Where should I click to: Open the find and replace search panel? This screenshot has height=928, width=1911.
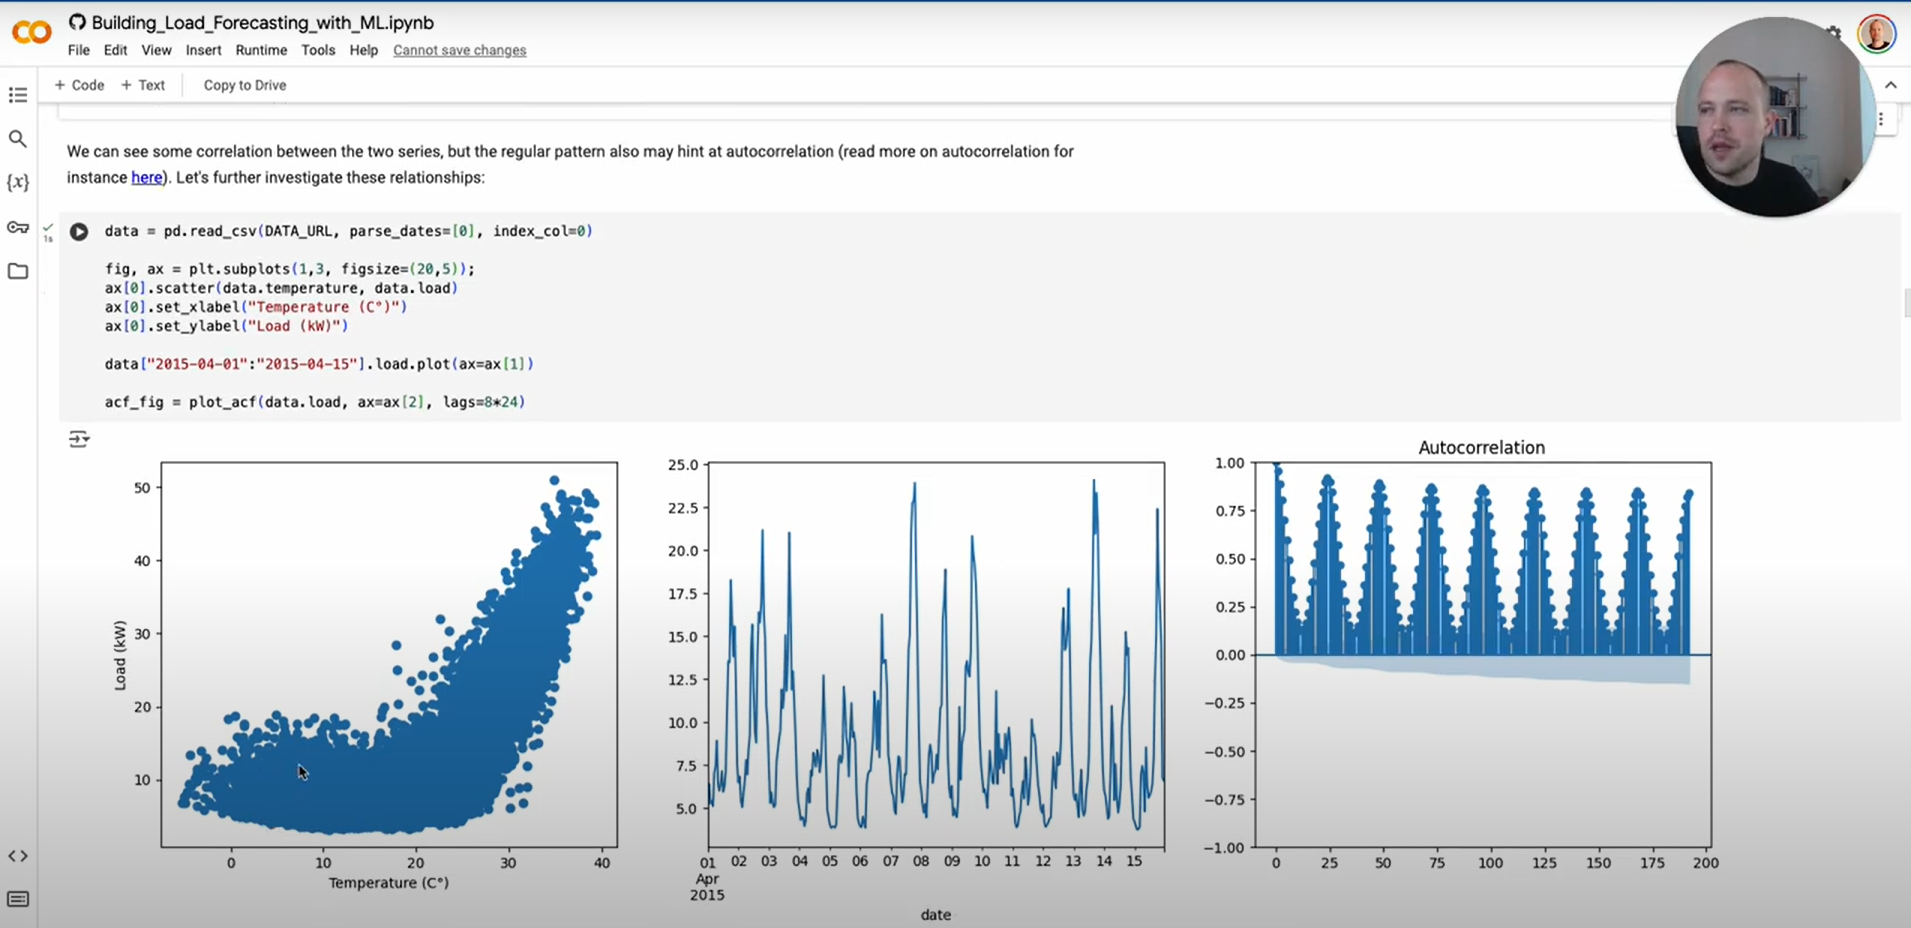tap(18, 139)
